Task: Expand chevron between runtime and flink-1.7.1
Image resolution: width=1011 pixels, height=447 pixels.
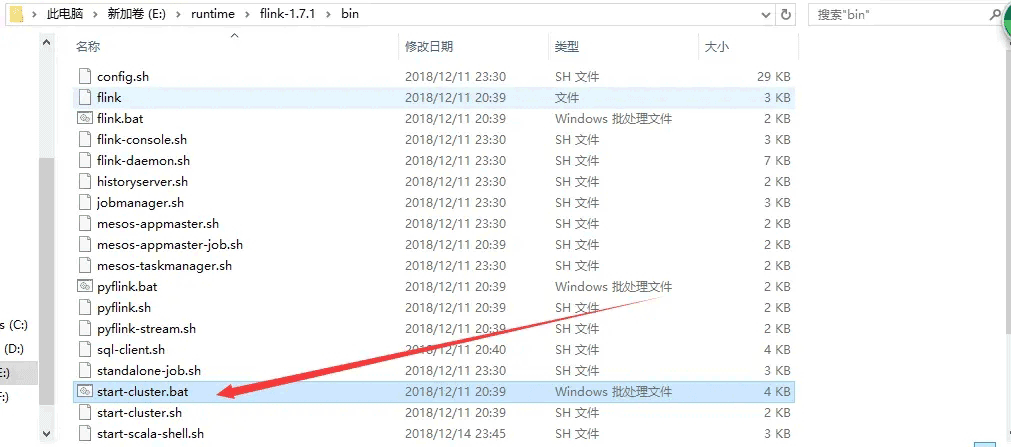Action: click(x=247, y=14)
